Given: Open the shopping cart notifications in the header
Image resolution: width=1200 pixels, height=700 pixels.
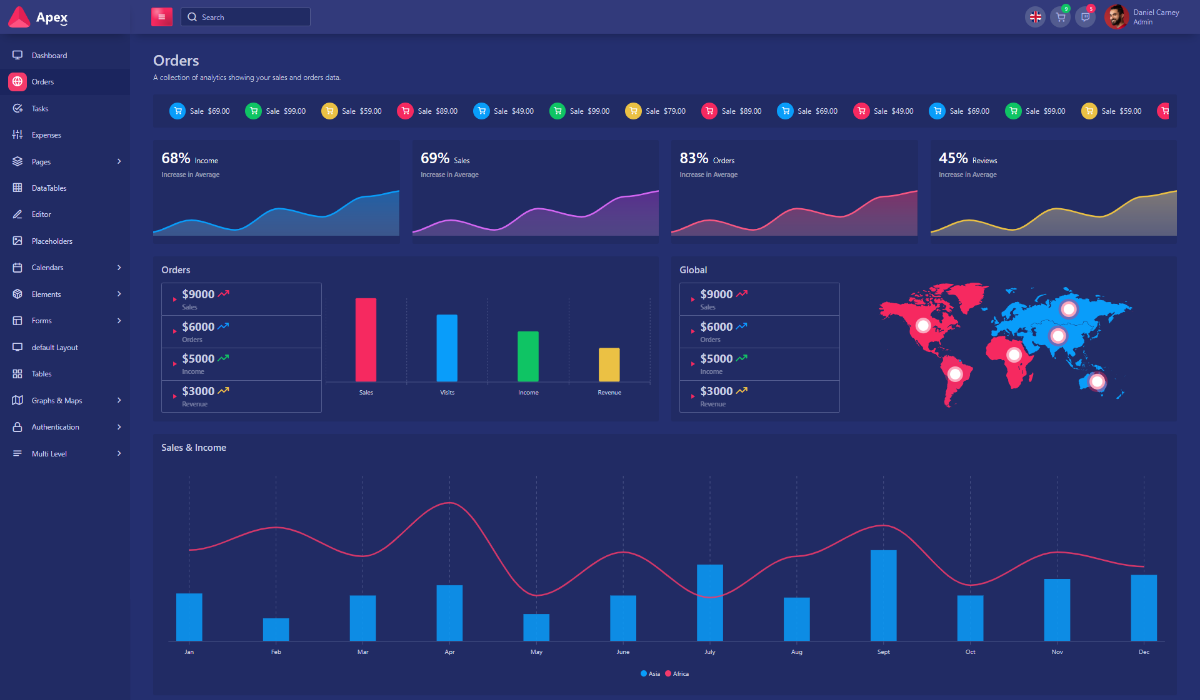Looking at the screenshot, I should click(x=1060, y=17).
